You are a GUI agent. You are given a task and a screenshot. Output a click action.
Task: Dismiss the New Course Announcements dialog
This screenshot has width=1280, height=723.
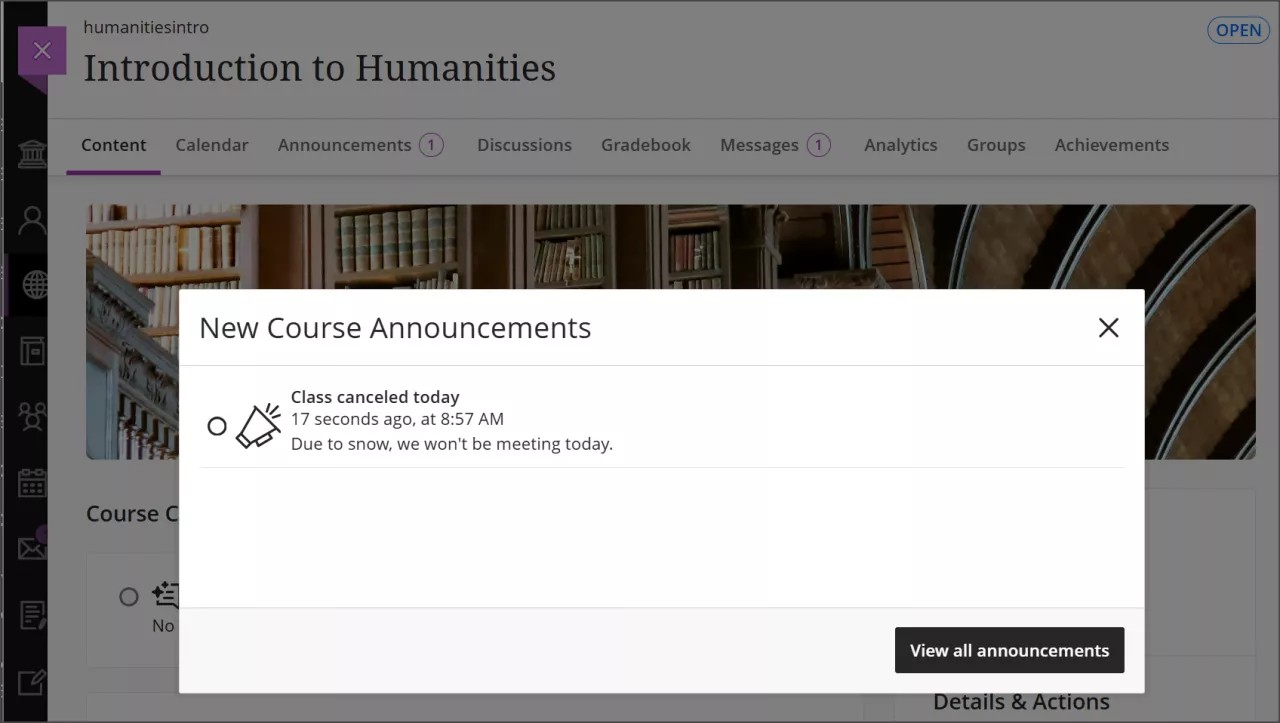1108,327
